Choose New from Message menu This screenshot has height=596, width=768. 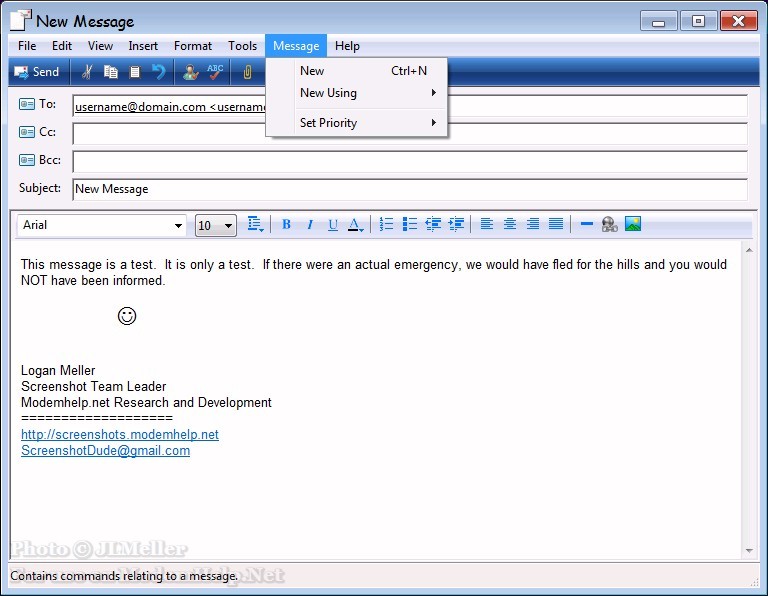357,71
